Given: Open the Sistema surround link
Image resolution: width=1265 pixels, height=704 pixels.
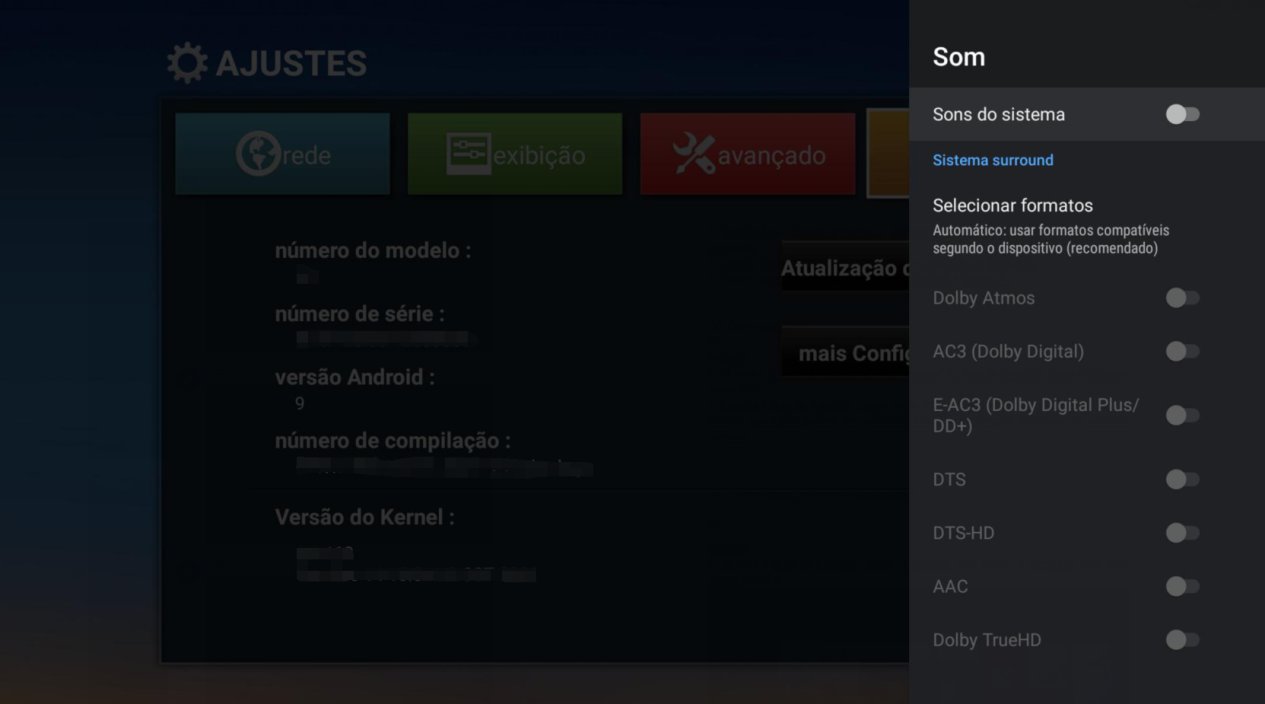Looking at the screenshot, I should [992, 159].
